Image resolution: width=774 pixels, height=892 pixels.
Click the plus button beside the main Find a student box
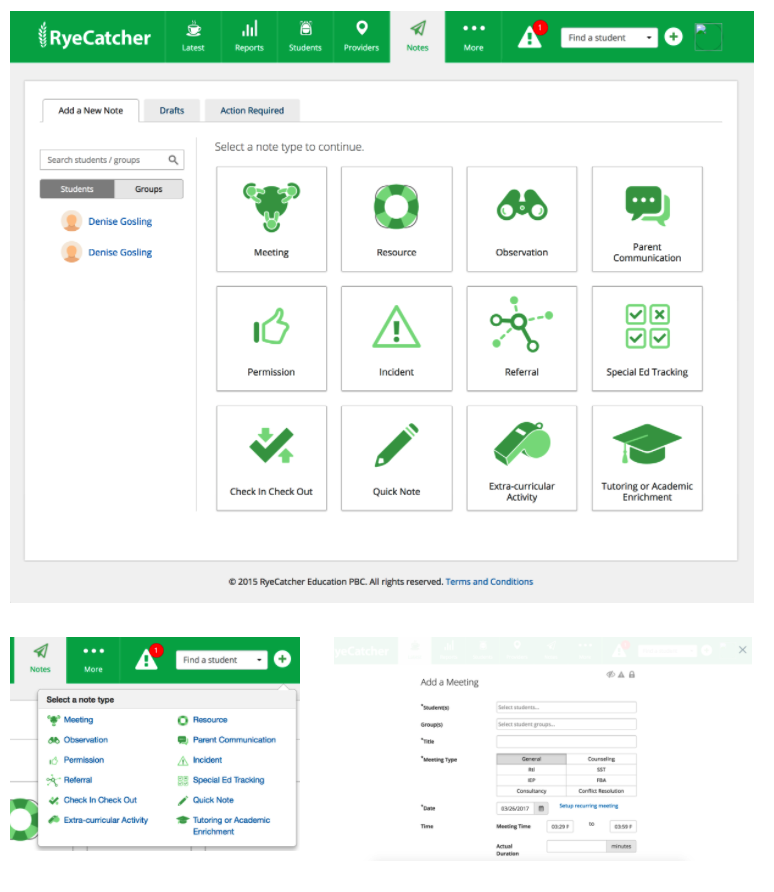click(673, 37)
